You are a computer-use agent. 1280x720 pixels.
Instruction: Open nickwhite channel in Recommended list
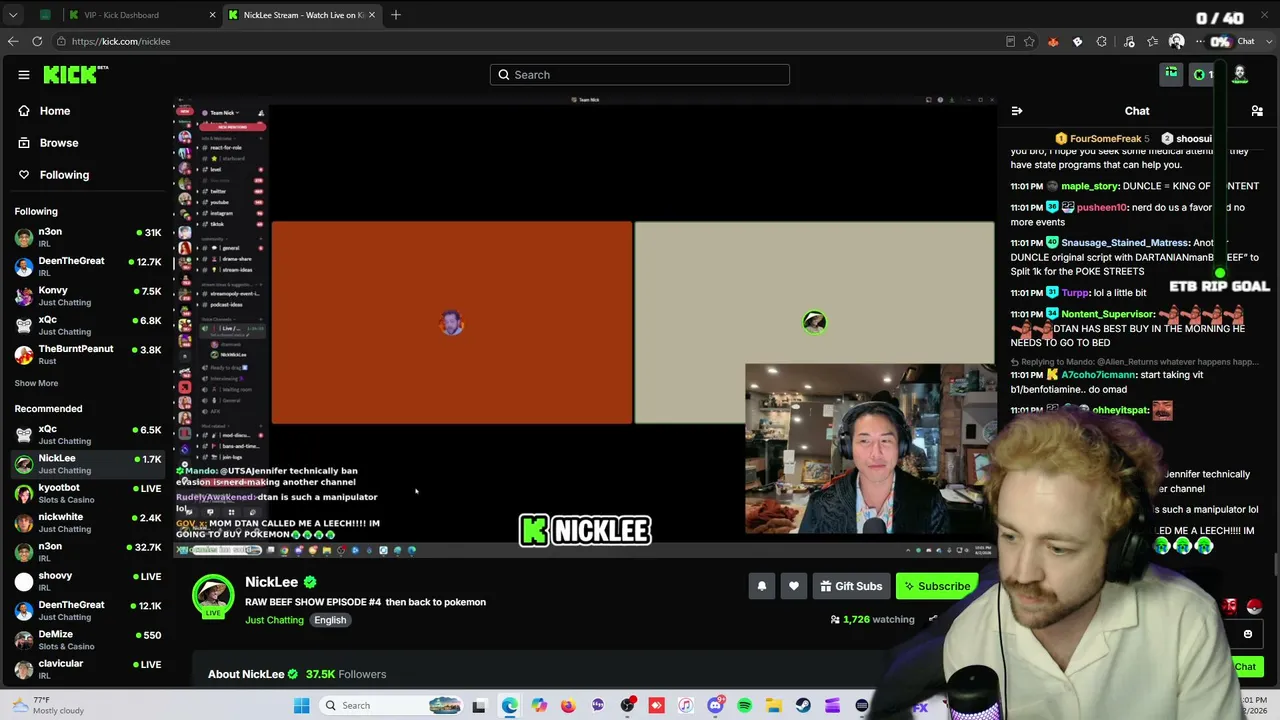(x=88, y=523)
